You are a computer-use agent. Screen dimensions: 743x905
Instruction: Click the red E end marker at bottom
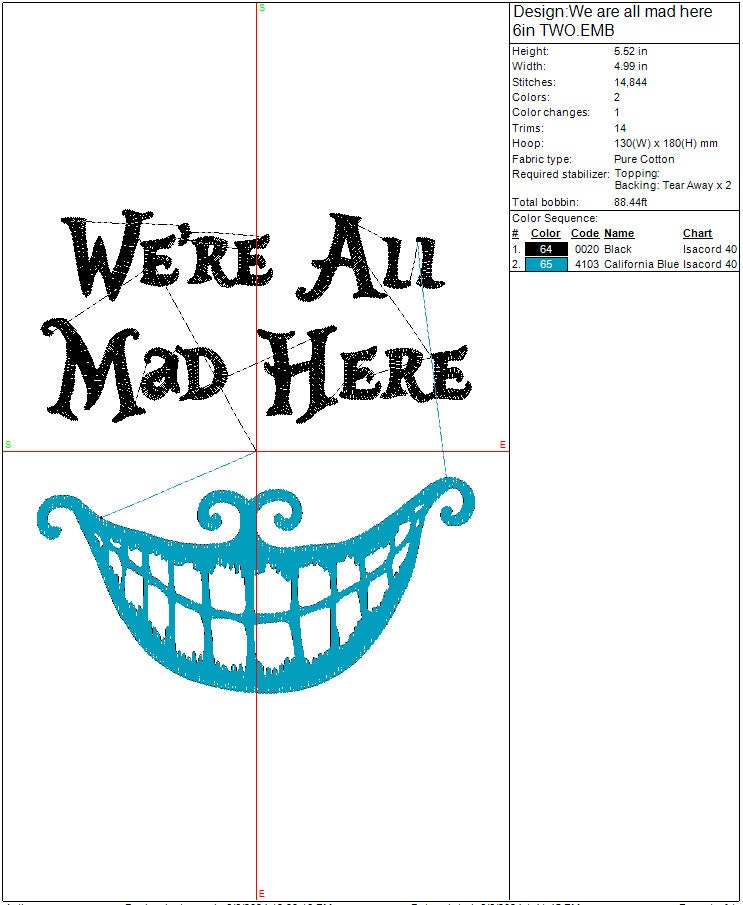261,893
